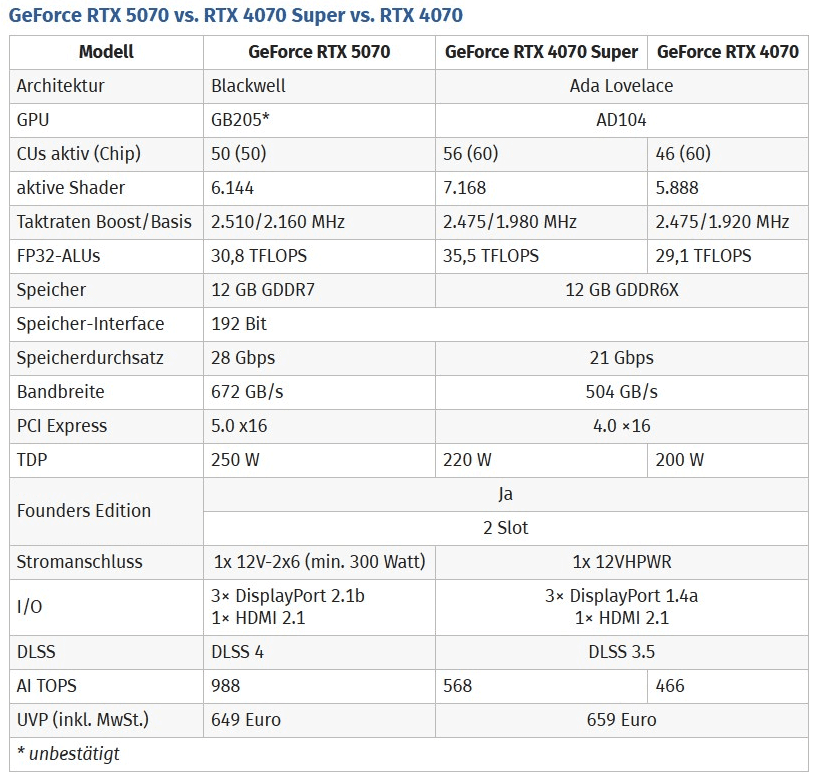Select the Modell header cell
Screen dimensions: 819x774
[106, 52]
